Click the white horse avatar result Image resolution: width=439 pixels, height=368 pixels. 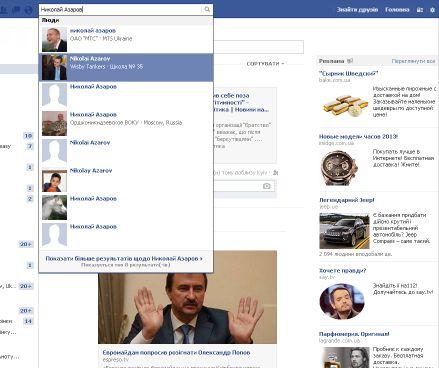tap(54, 207)
